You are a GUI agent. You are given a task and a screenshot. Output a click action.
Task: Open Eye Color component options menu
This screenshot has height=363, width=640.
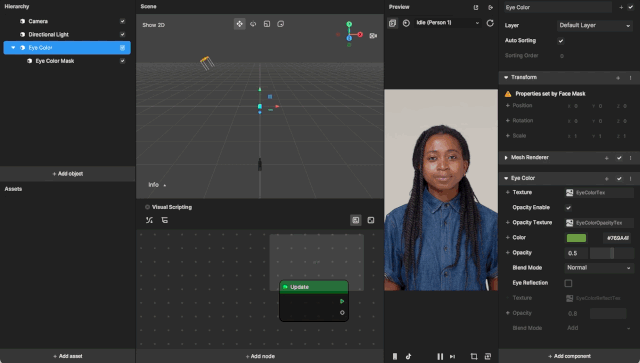coord(630,178)
